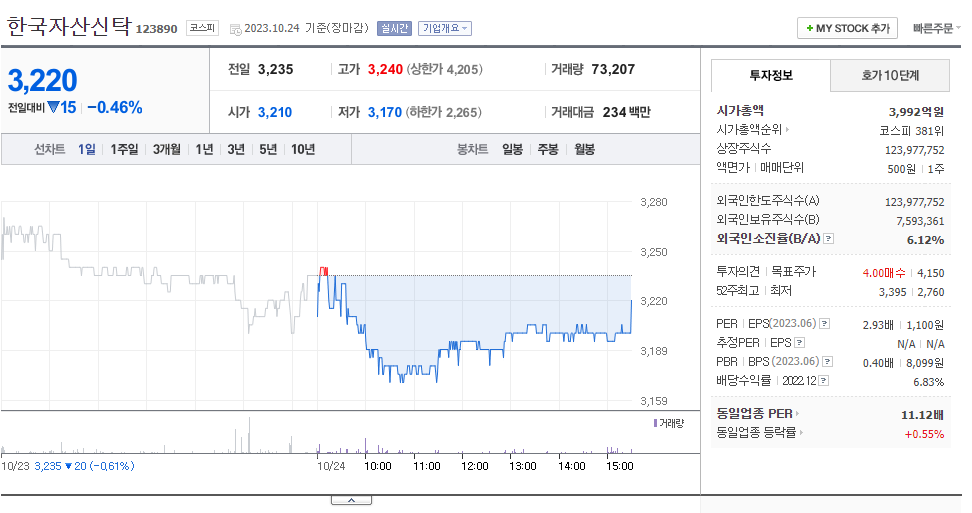The image size is (972, 513).
Task: Select 3개월 line chart period
Action: (x=167, y=149)
